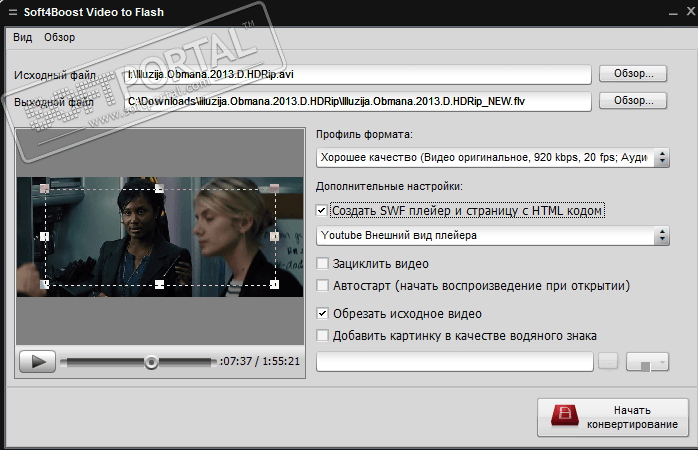Open the Youtube player skin dropdown

coord(492,235)
